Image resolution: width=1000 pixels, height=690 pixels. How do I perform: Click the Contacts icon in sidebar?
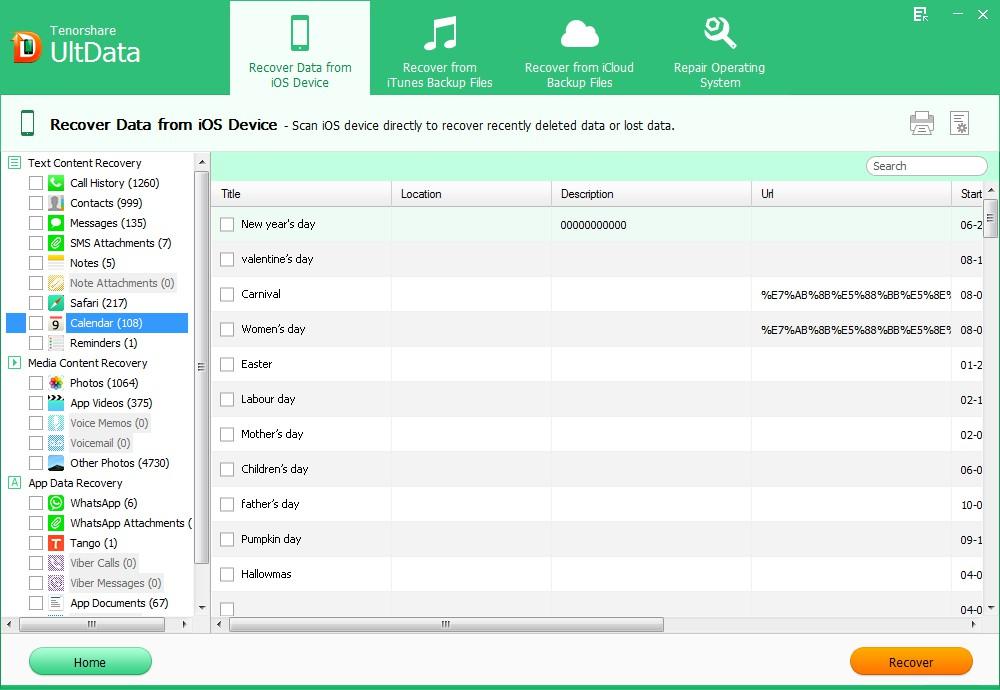[x=56, y=203]
